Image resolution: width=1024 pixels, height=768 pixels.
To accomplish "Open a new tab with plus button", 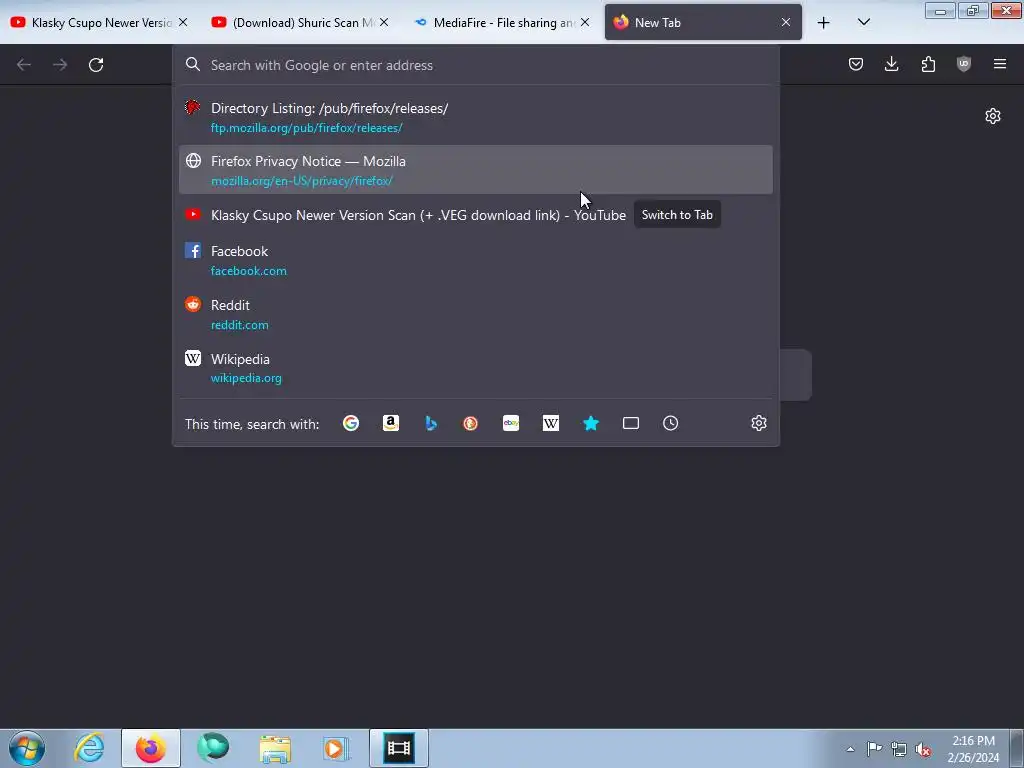I will tap(824, 23).
